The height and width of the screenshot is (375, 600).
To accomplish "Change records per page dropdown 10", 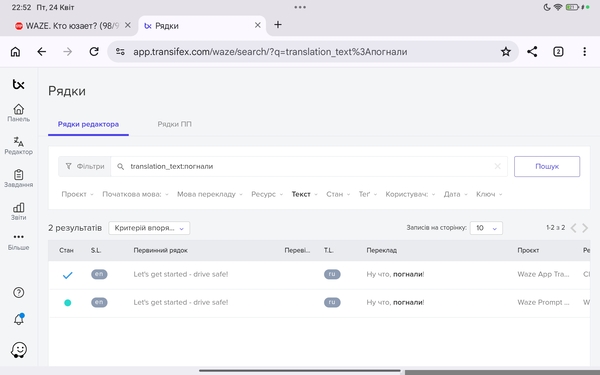I will (486, 228).
